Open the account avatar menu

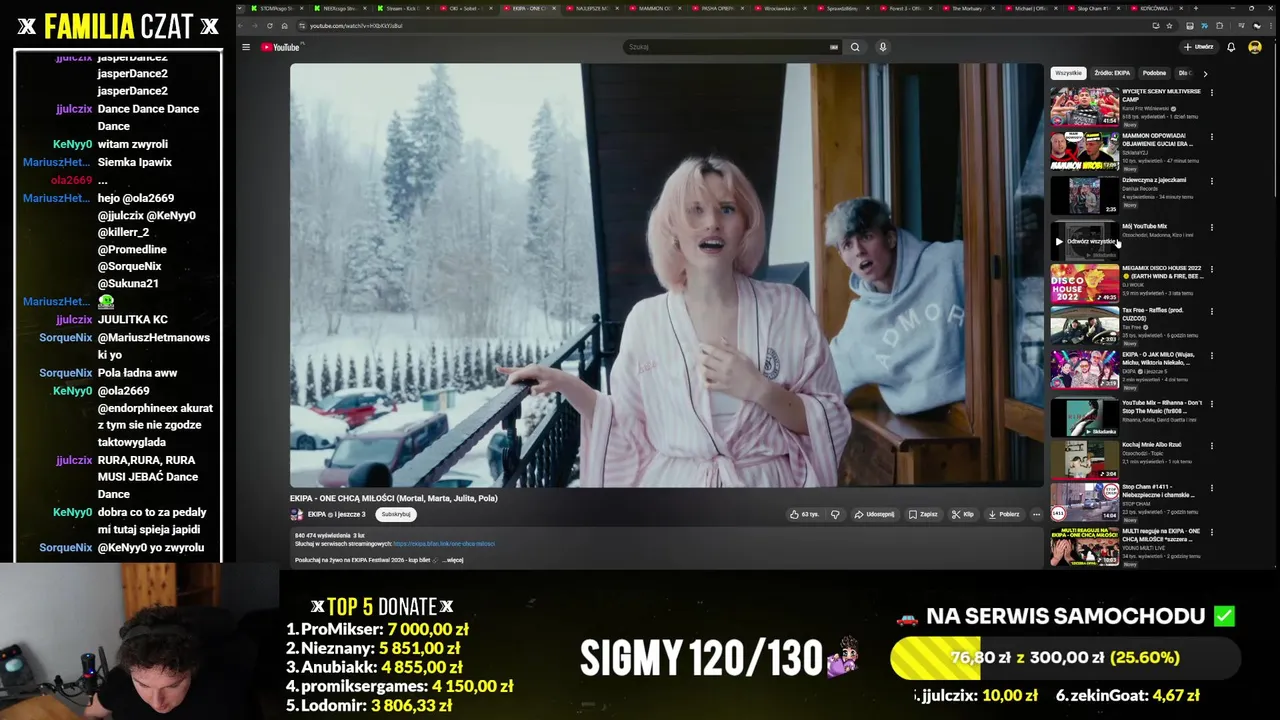click(1255, 47)
